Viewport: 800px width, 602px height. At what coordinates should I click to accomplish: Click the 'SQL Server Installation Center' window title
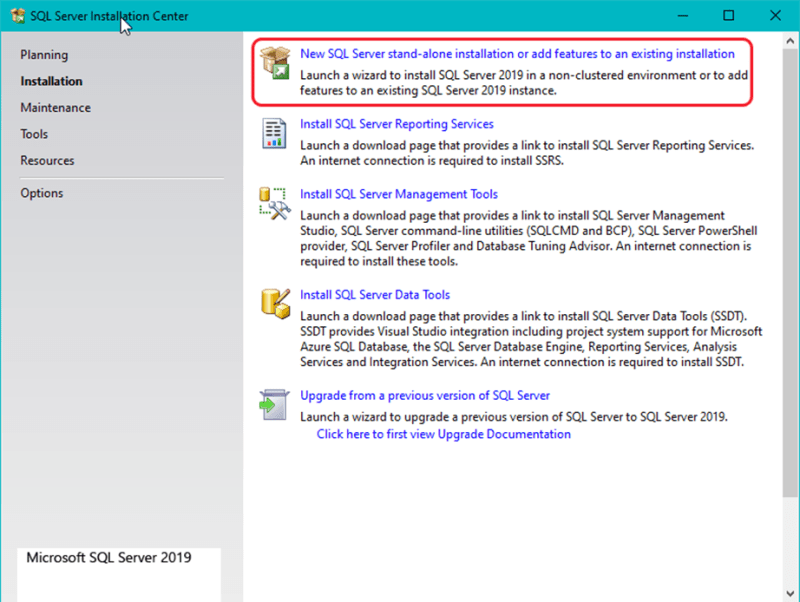(109, 16)
